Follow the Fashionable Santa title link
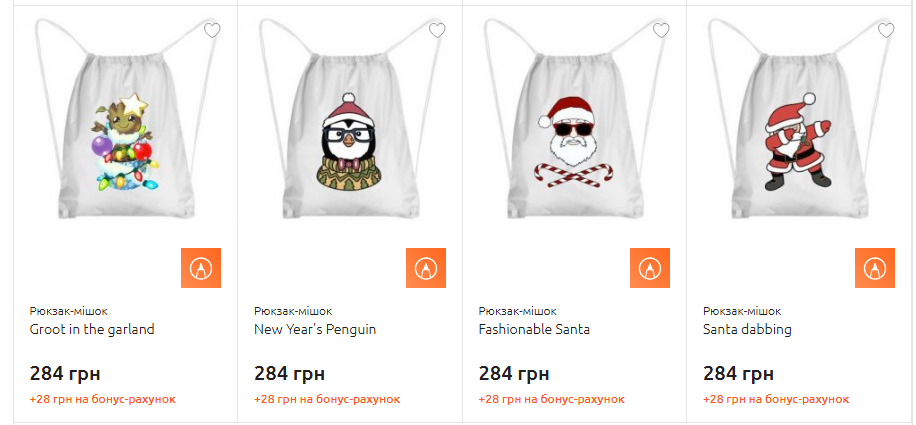The height and width of the screenshot is (425, 916). click(534, 329)
